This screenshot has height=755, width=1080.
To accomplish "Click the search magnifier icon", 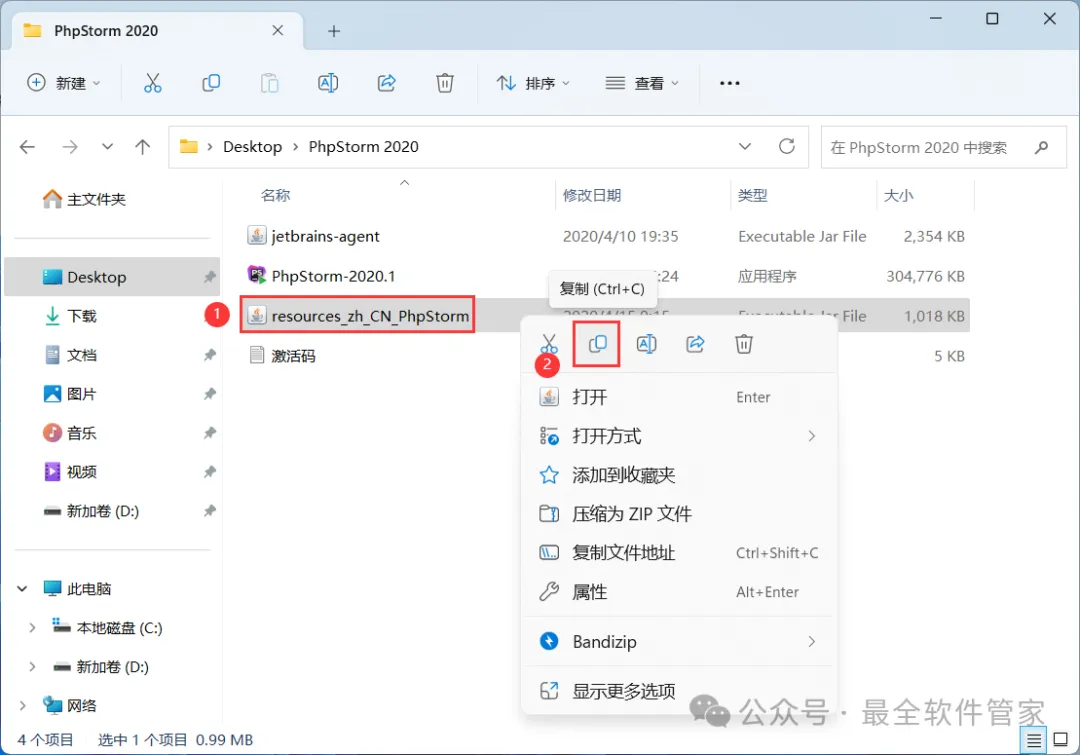I will (1041, 147).
